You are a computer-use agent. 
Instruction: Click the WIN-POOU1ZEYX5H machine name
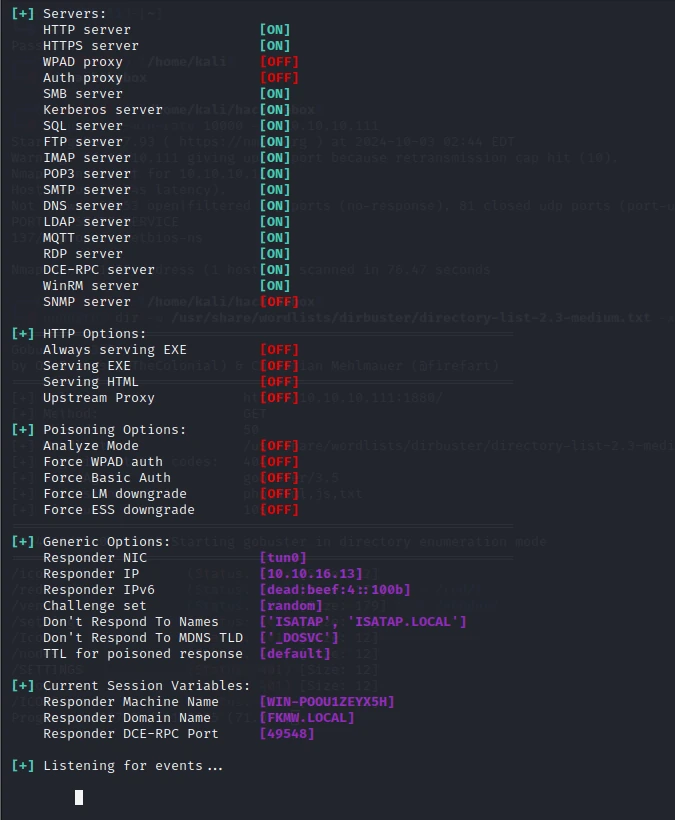pyautogui.click(x=327, y=702)
